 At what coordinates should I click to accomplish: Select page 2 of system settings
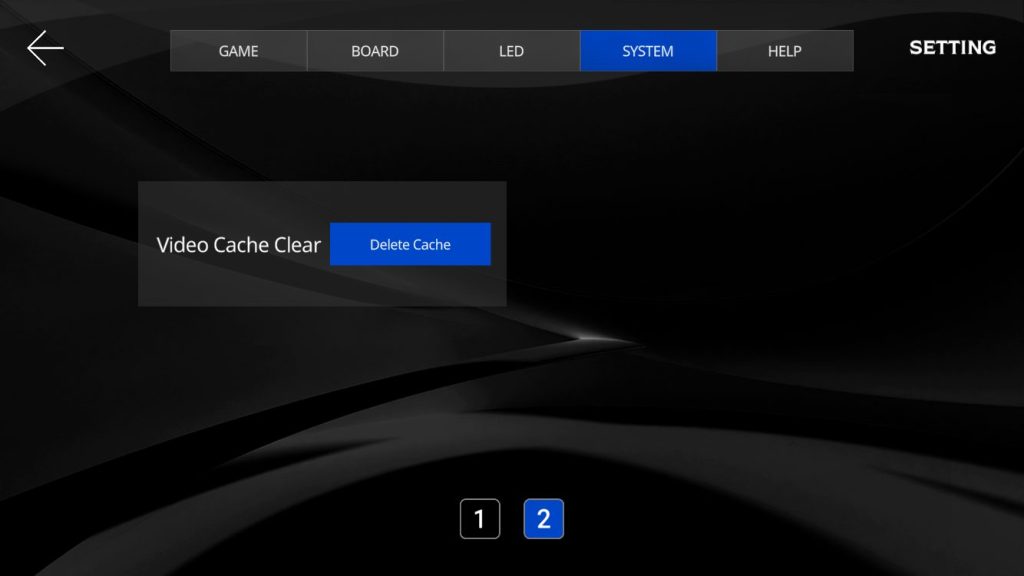tap(543, 519)
